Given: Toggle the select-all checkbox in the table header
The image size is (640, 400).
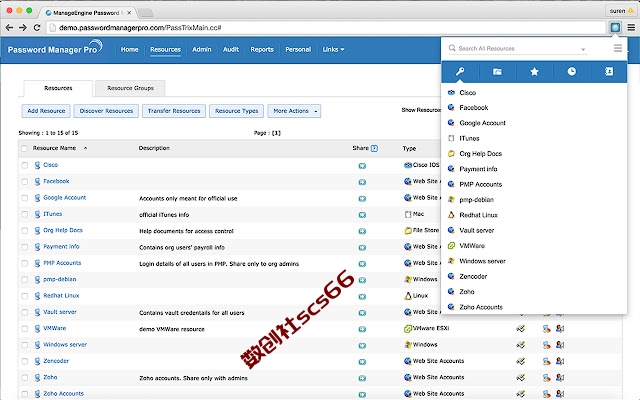Looking at the screenshot, I should point(24,148).
